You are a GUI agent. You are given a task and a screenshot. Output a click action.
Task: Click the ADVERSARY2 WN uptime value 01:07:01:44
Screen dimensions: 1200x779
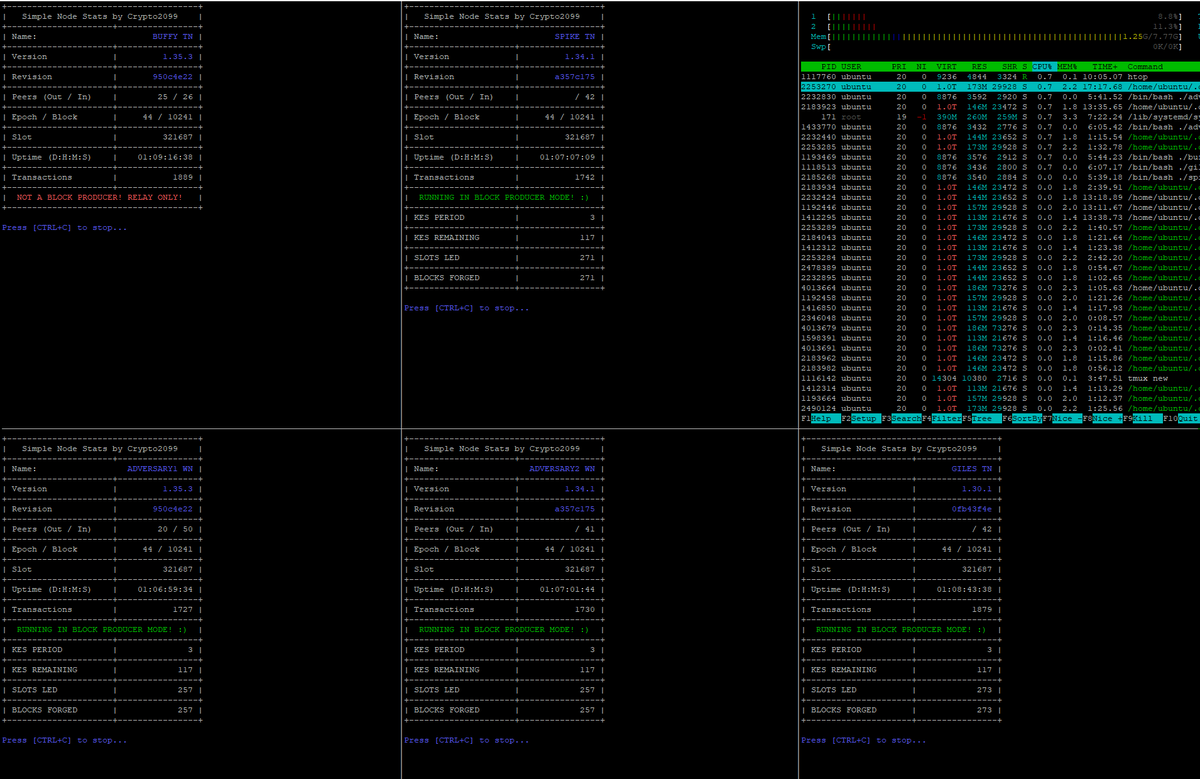tap(568, 589)
